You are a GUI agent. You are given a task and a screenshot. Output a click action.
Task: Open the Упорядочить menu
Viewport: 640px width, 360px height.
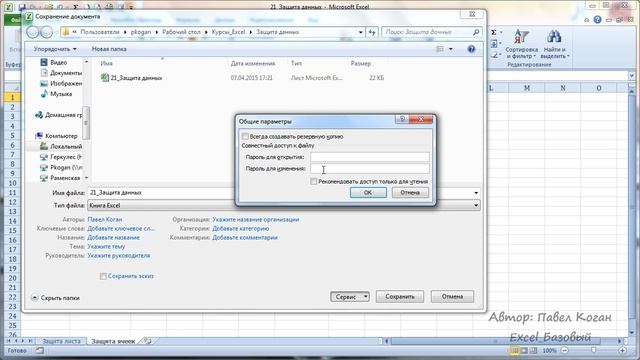[55, 49]
